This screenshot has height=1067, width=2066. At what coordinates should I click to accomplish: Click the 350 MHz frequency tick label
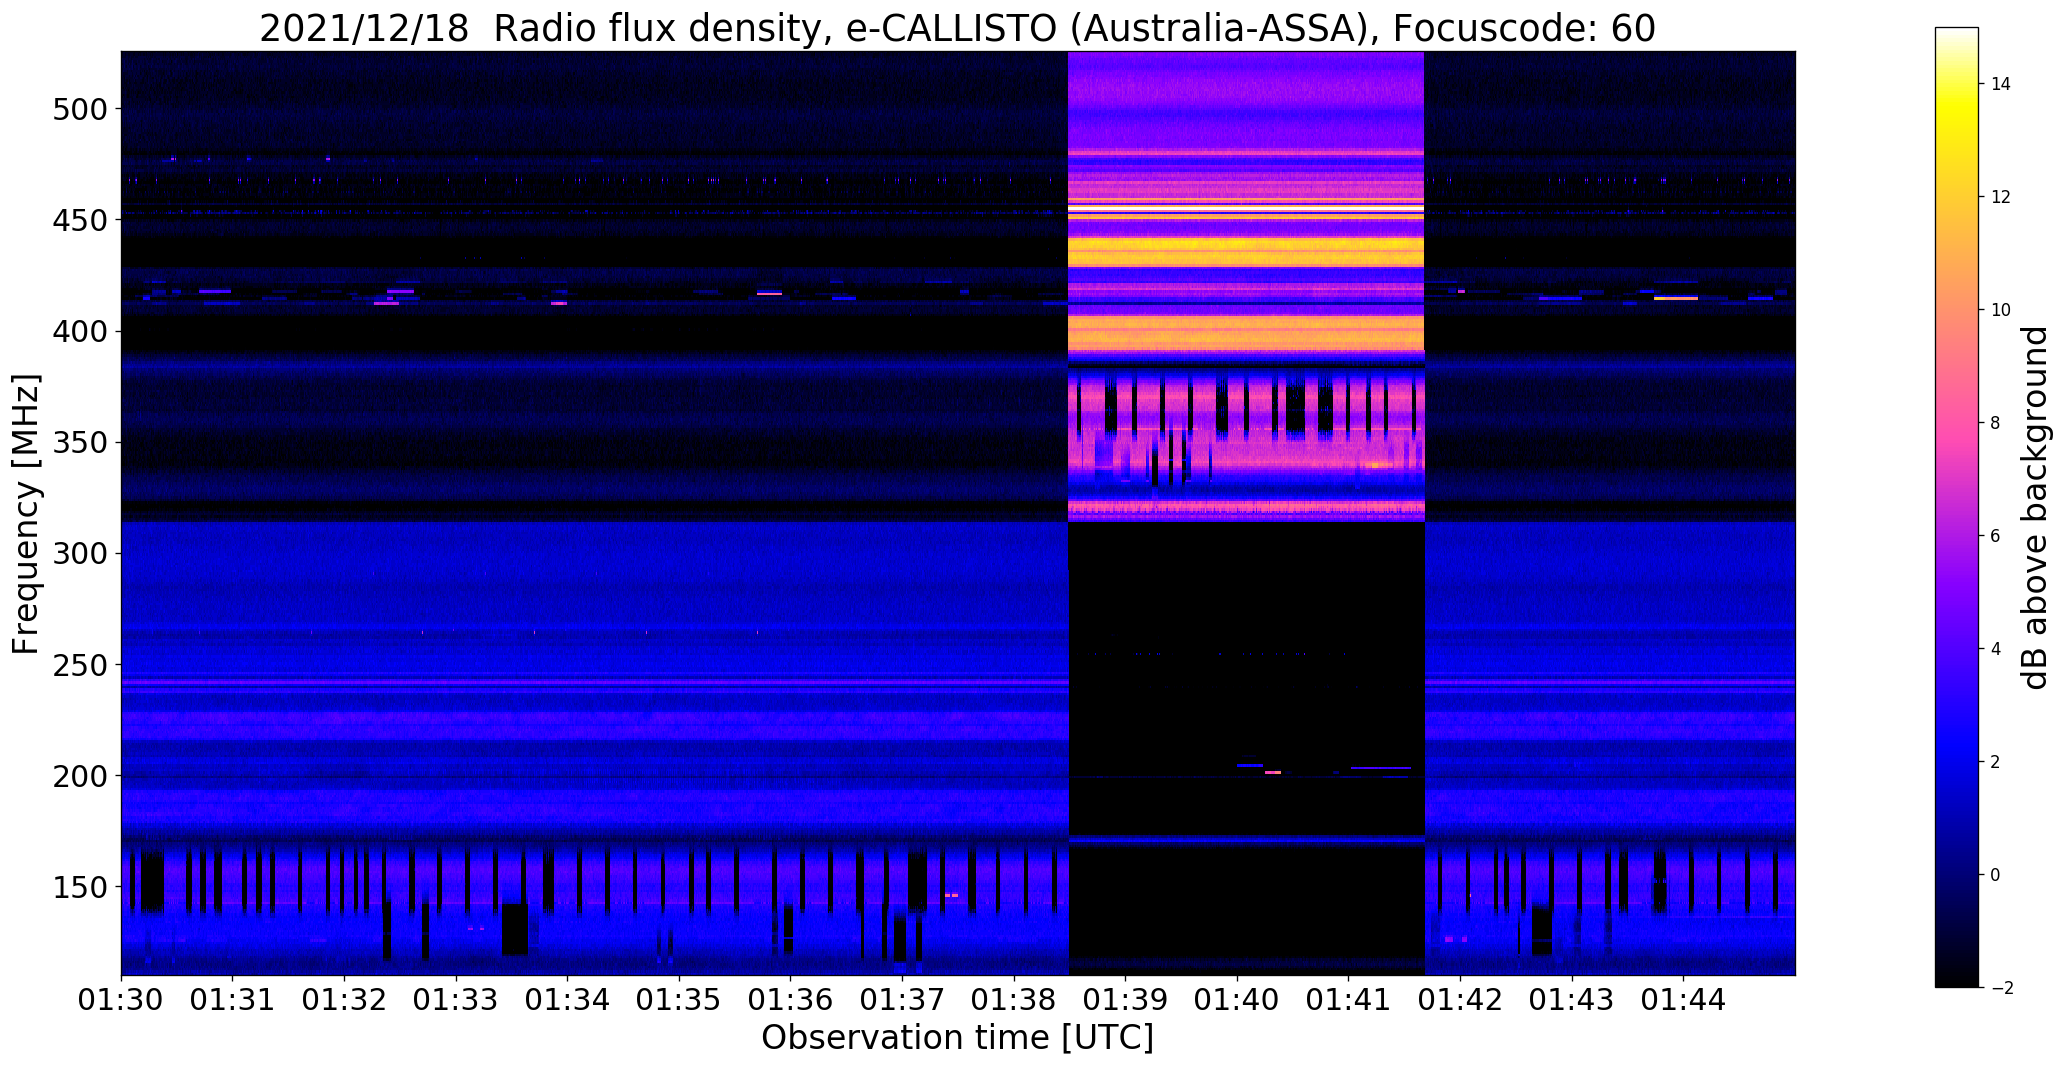coord(79,442)
